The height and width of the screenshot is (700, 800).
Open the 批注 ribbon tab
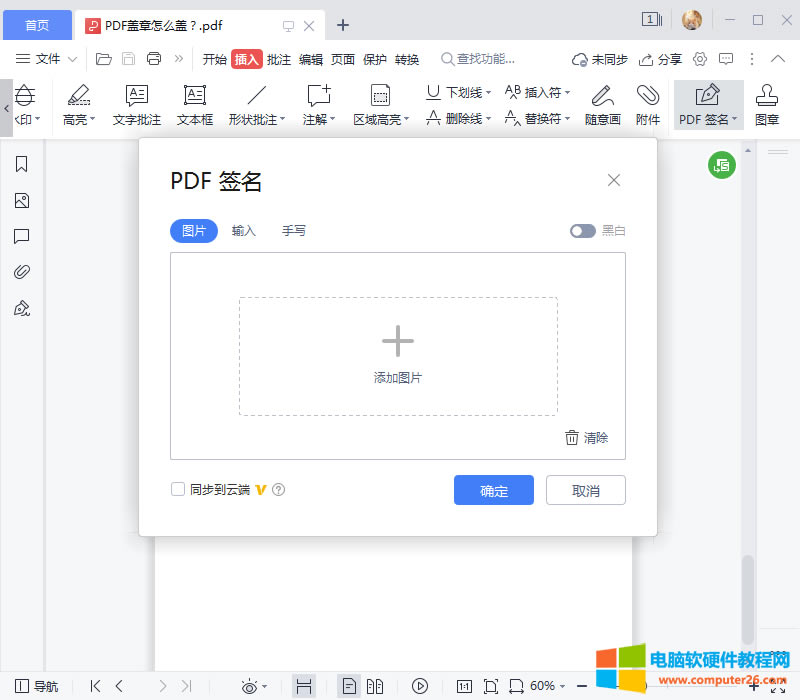279,59
